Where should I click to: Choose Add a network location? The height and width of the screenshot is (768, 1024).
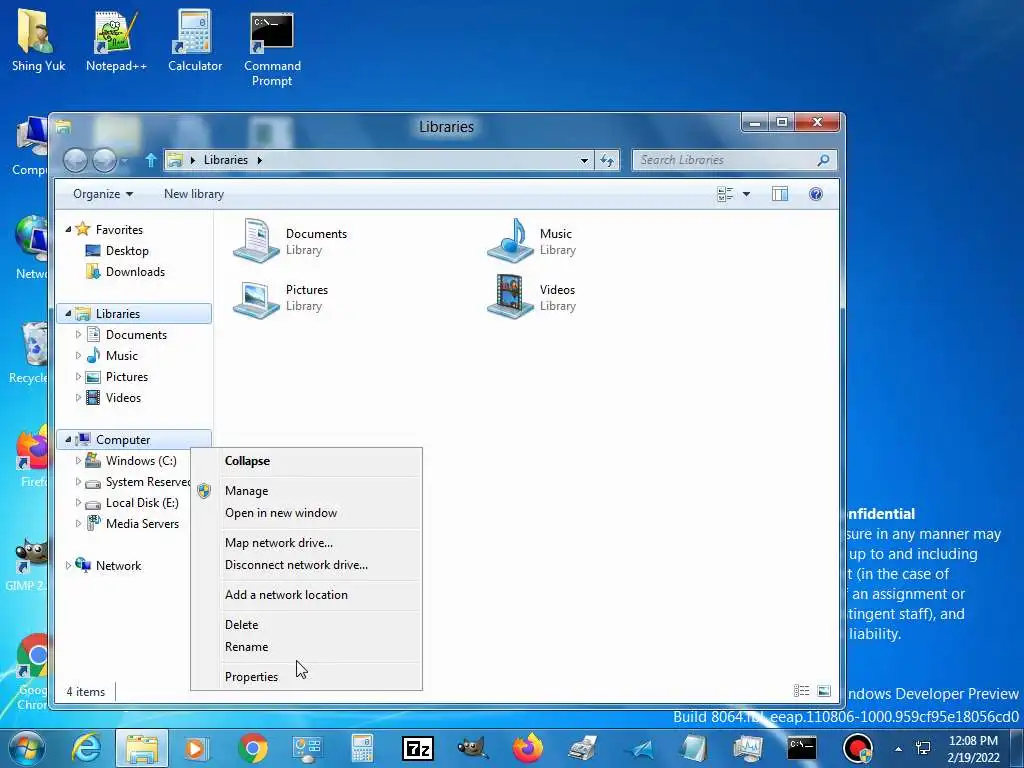pos(306,594)
